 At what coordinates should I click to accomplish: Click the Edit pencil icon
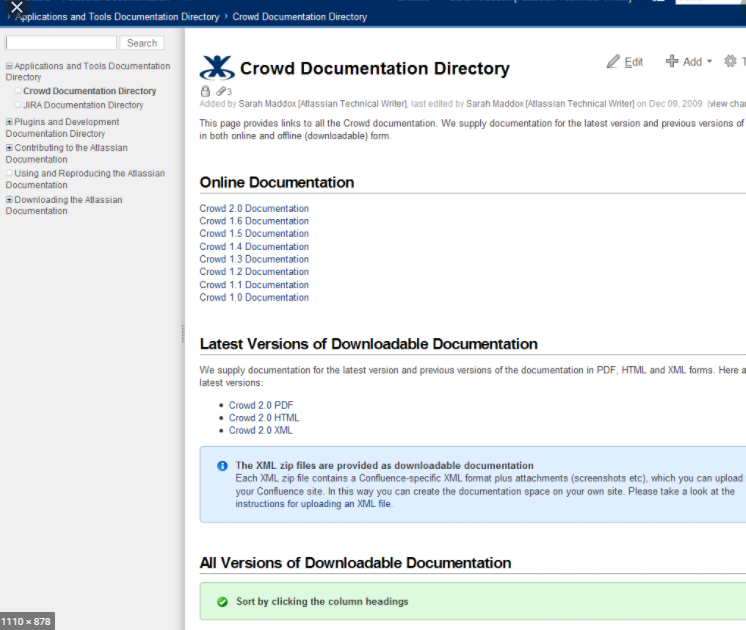click(613, 61)
